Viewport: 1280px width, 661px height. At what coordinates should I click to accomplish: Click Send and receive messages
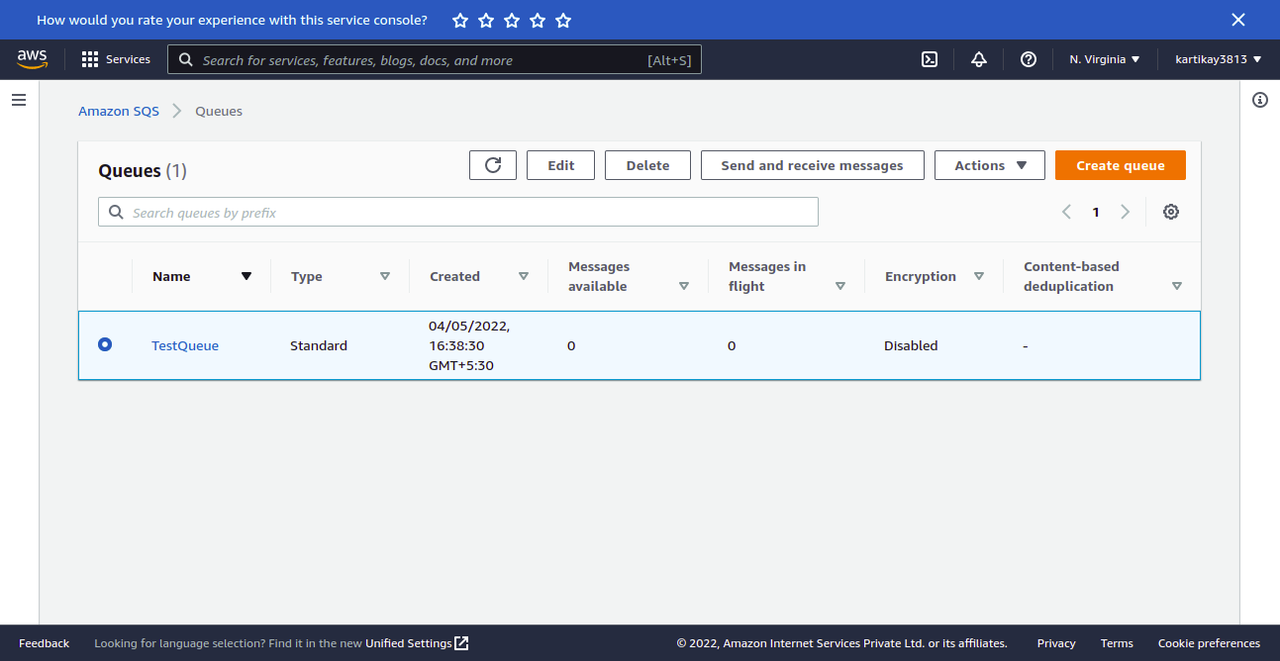(812, 166)
